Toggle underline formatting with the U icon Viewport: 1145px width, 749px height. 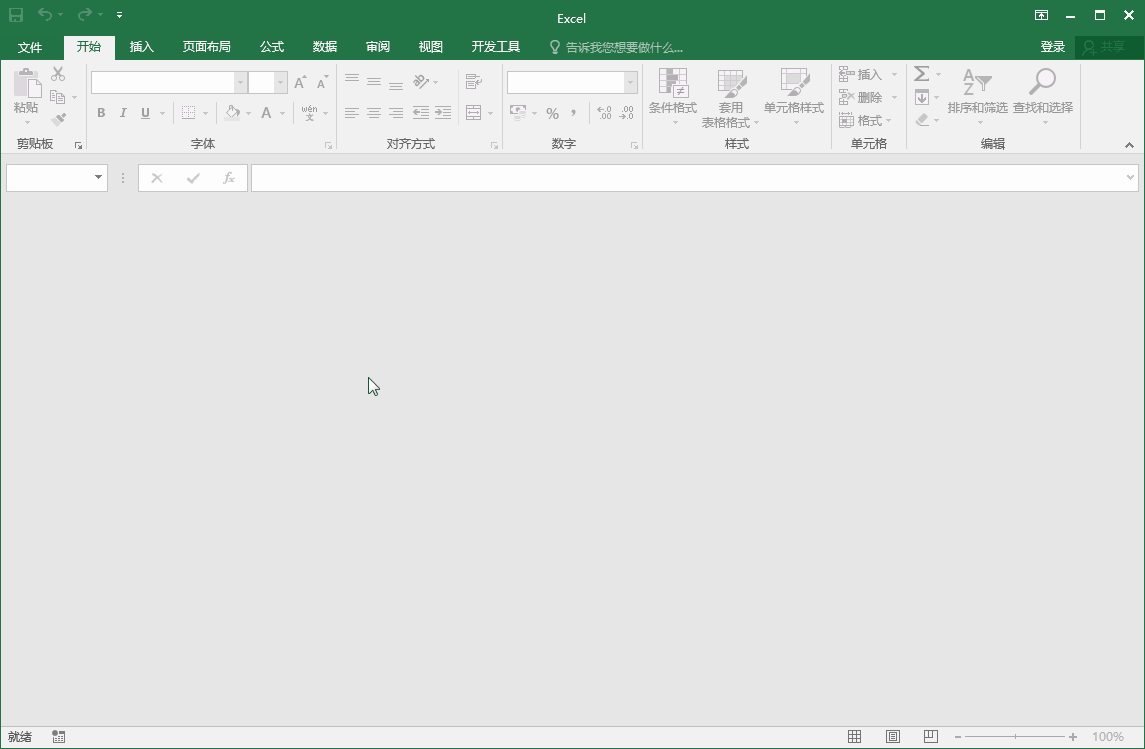[x=144, y=113]
